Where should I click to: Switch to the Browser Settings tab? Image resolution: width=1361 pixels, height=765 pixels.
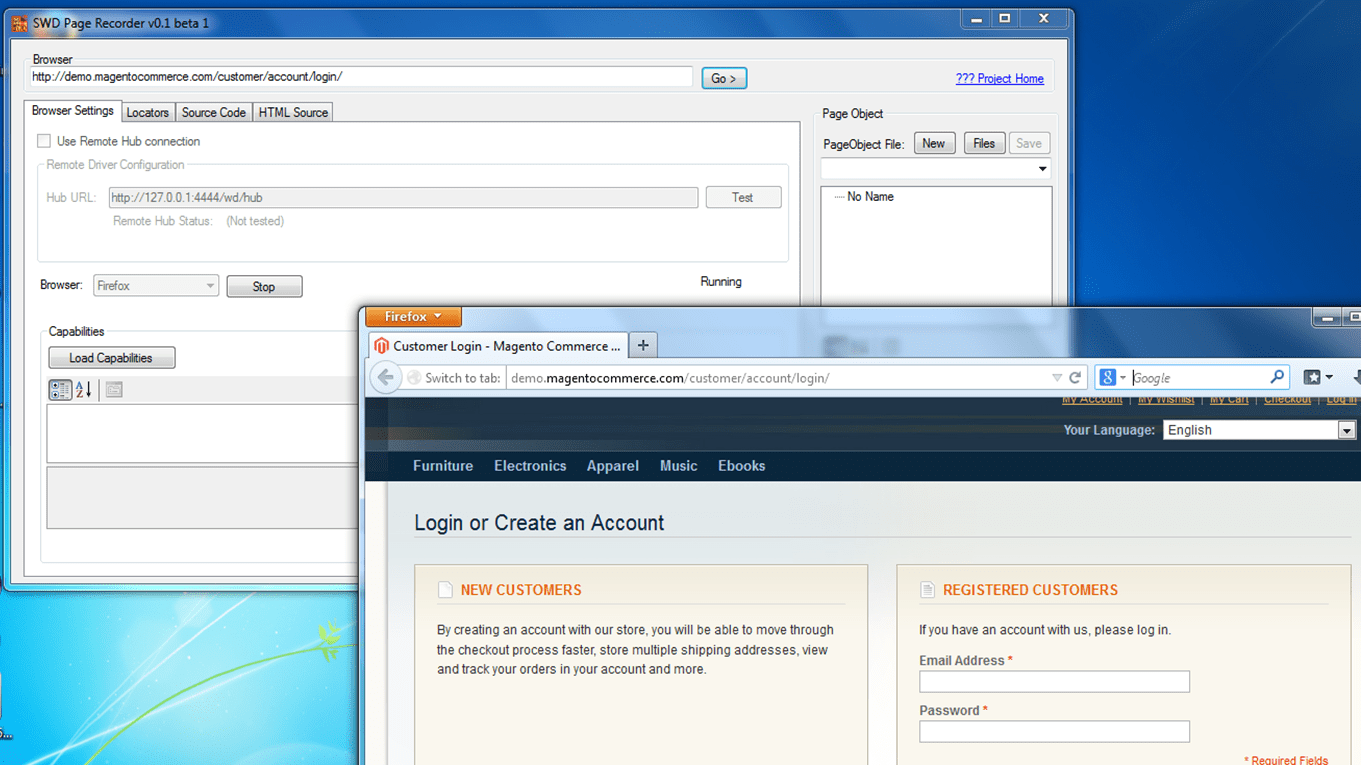pos(73,111)
